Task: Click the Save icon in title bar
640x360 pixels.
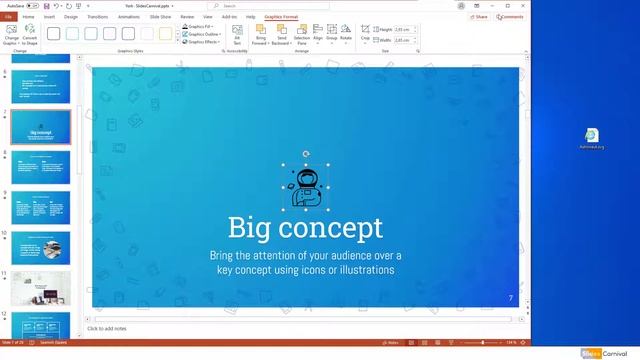Action: click(47, 6)
